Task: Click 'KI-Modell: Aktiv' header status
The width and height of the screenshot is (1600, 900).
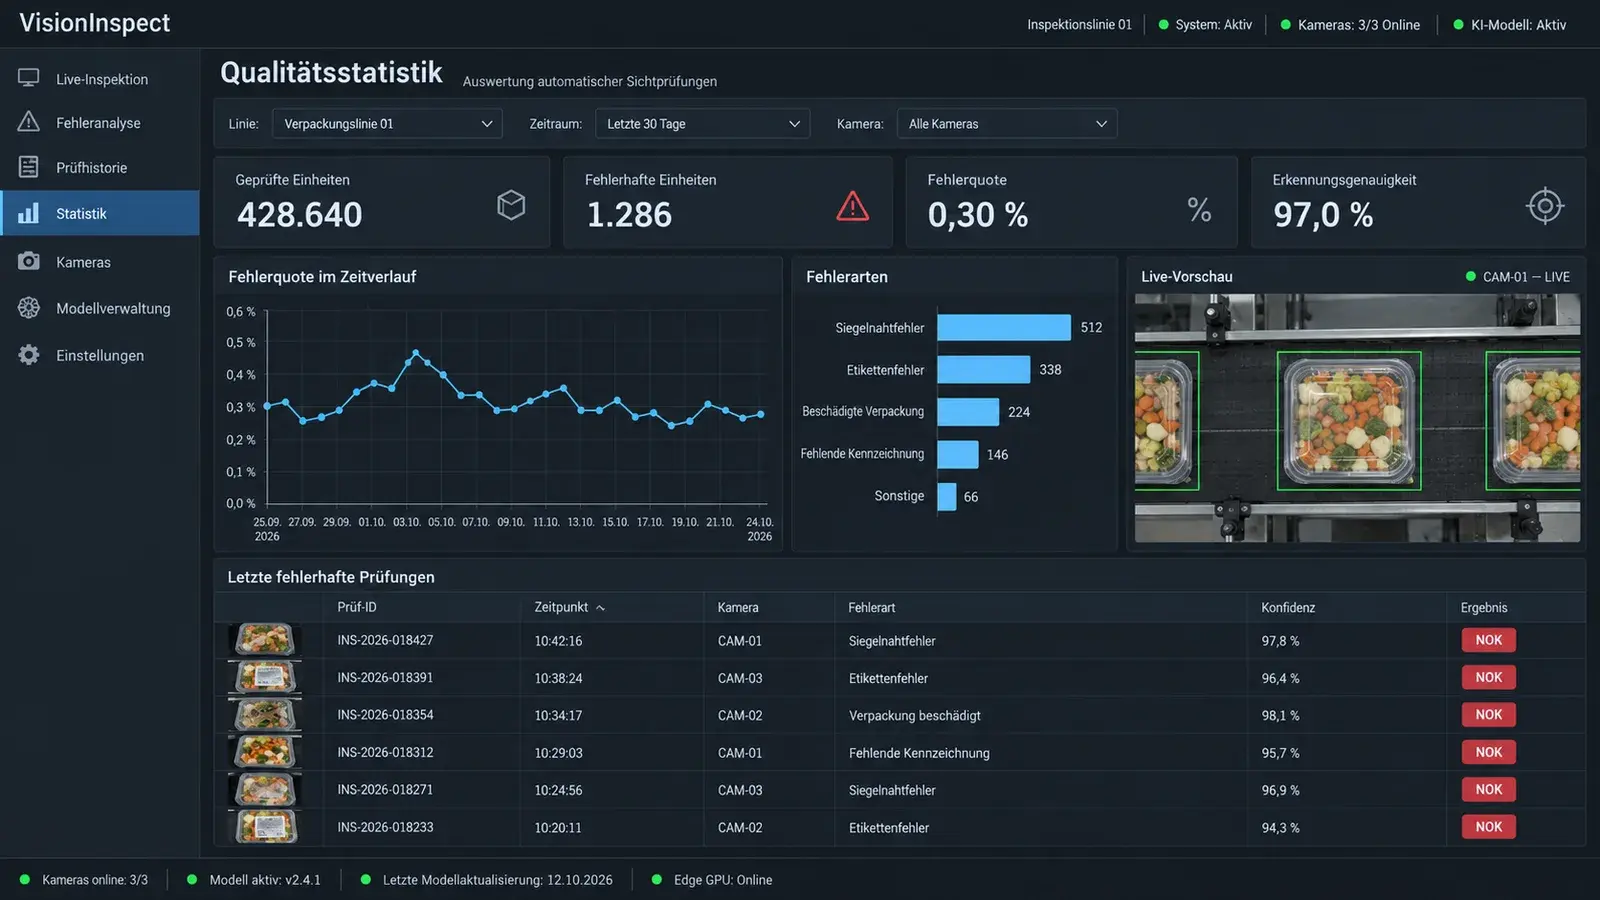Action: [x=1510, y=25]
